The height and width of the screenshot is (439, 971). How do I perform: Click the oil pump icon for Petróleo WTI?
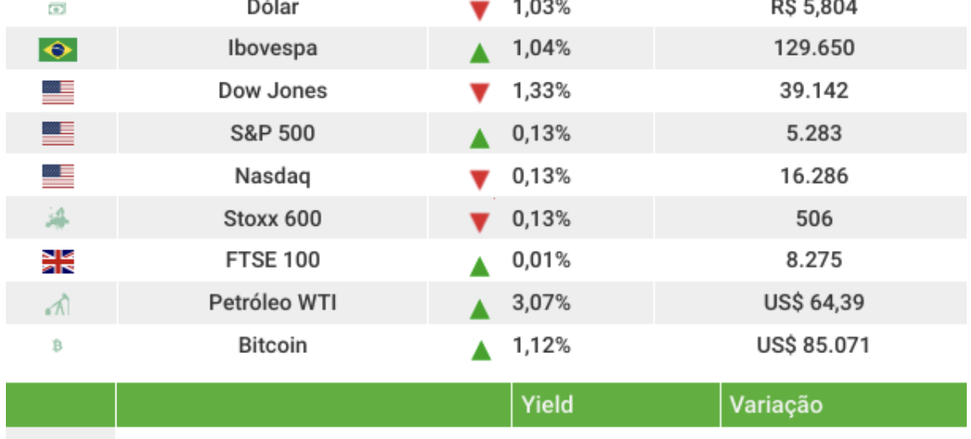point(58,304)
